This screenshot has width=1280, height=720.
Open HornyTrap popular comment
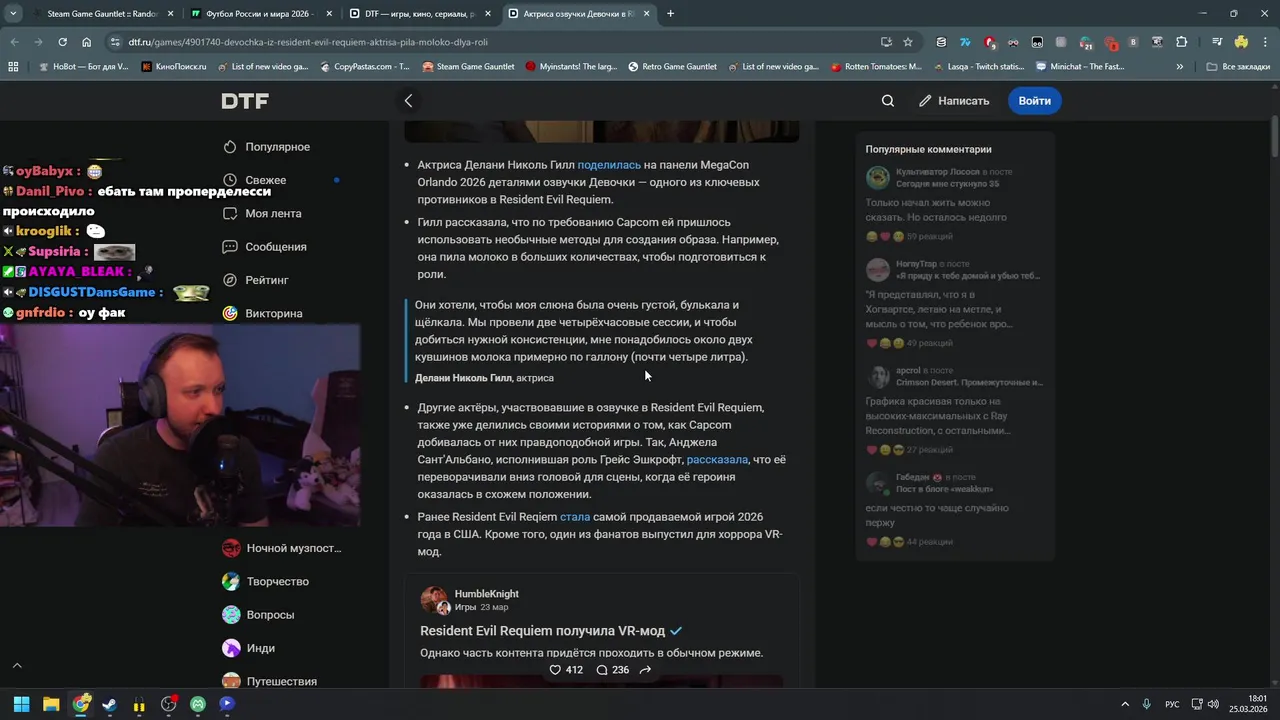pos(955,303)
